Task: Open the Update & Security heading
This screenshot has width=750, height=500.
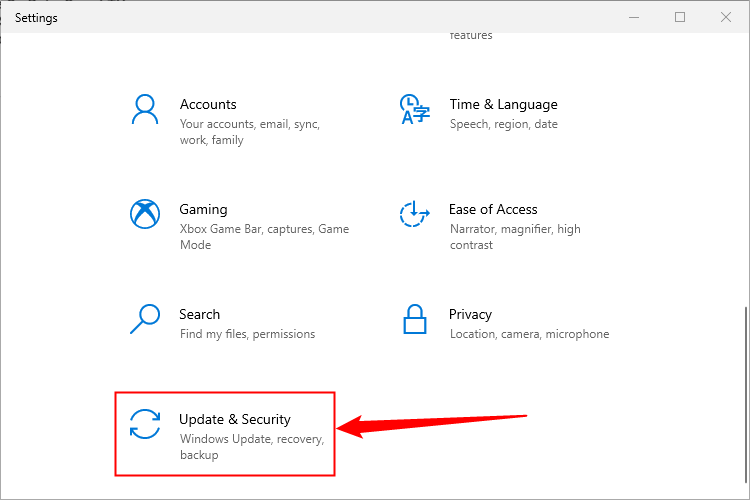Action: tap(235, 420)
